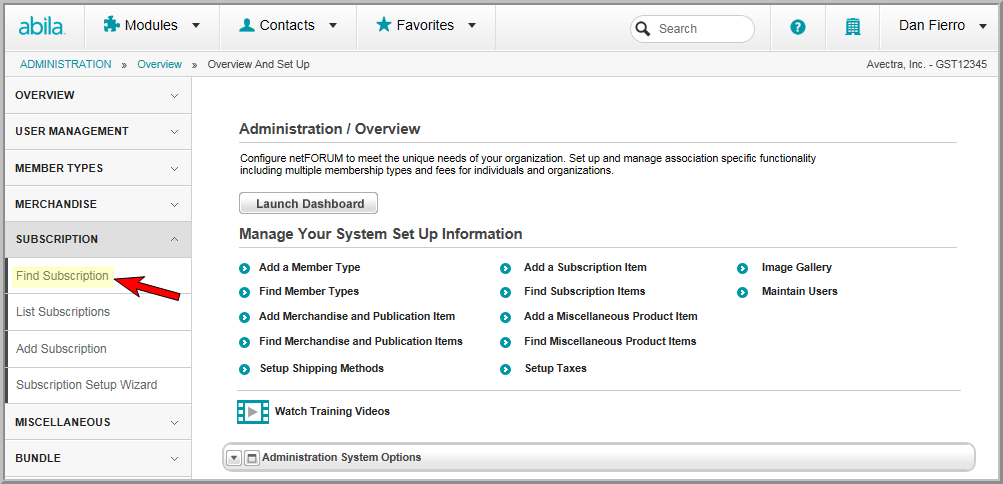Open the Favorites menu

click(426, 26)
